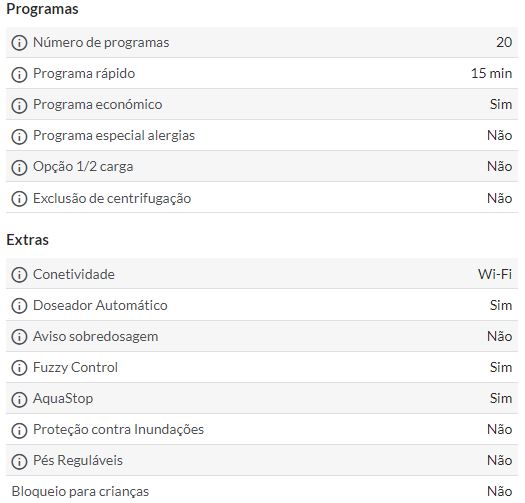Show info for Doseador Automático
This screenshot has width=525, height=503.
click(19, 306)
